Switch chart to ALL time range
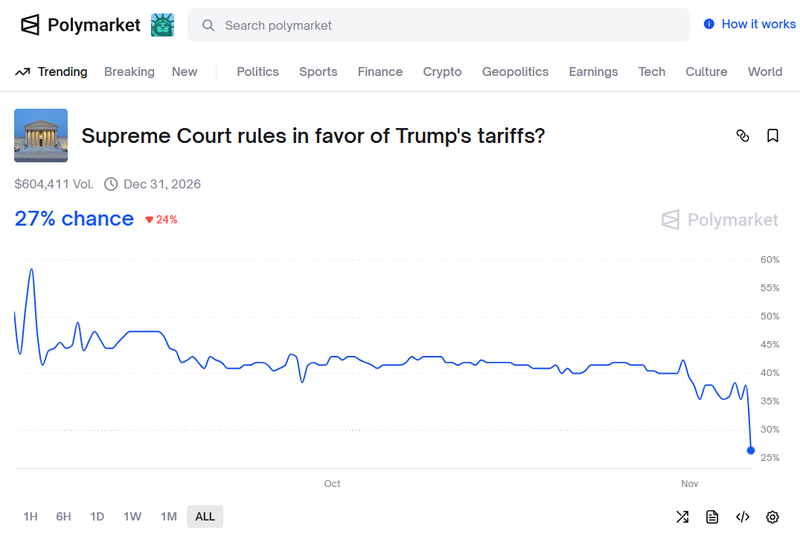The image size is (800, 551). coord(205,517)
